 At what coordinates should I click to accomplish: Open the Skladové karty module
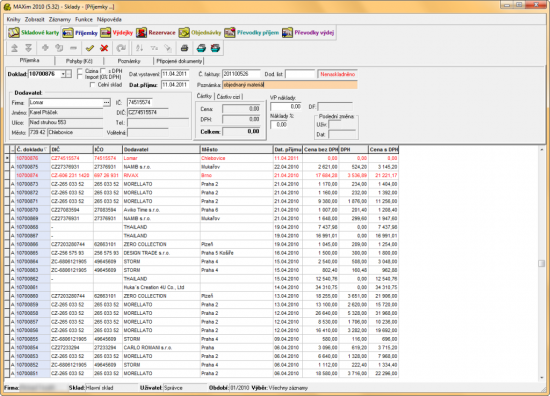(x=34, y=33)
